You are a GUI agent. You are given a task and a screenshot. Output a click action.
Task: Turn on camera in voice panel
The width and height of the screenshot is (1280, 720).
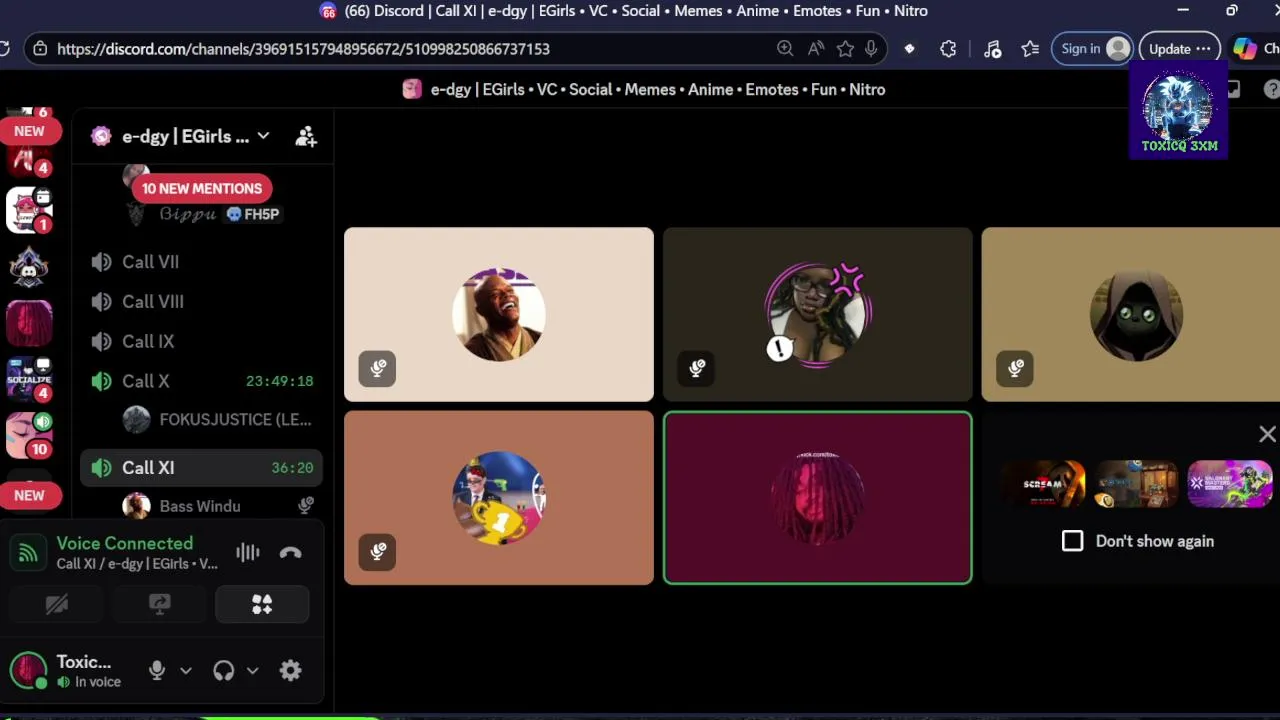click(x=57, y=604)
